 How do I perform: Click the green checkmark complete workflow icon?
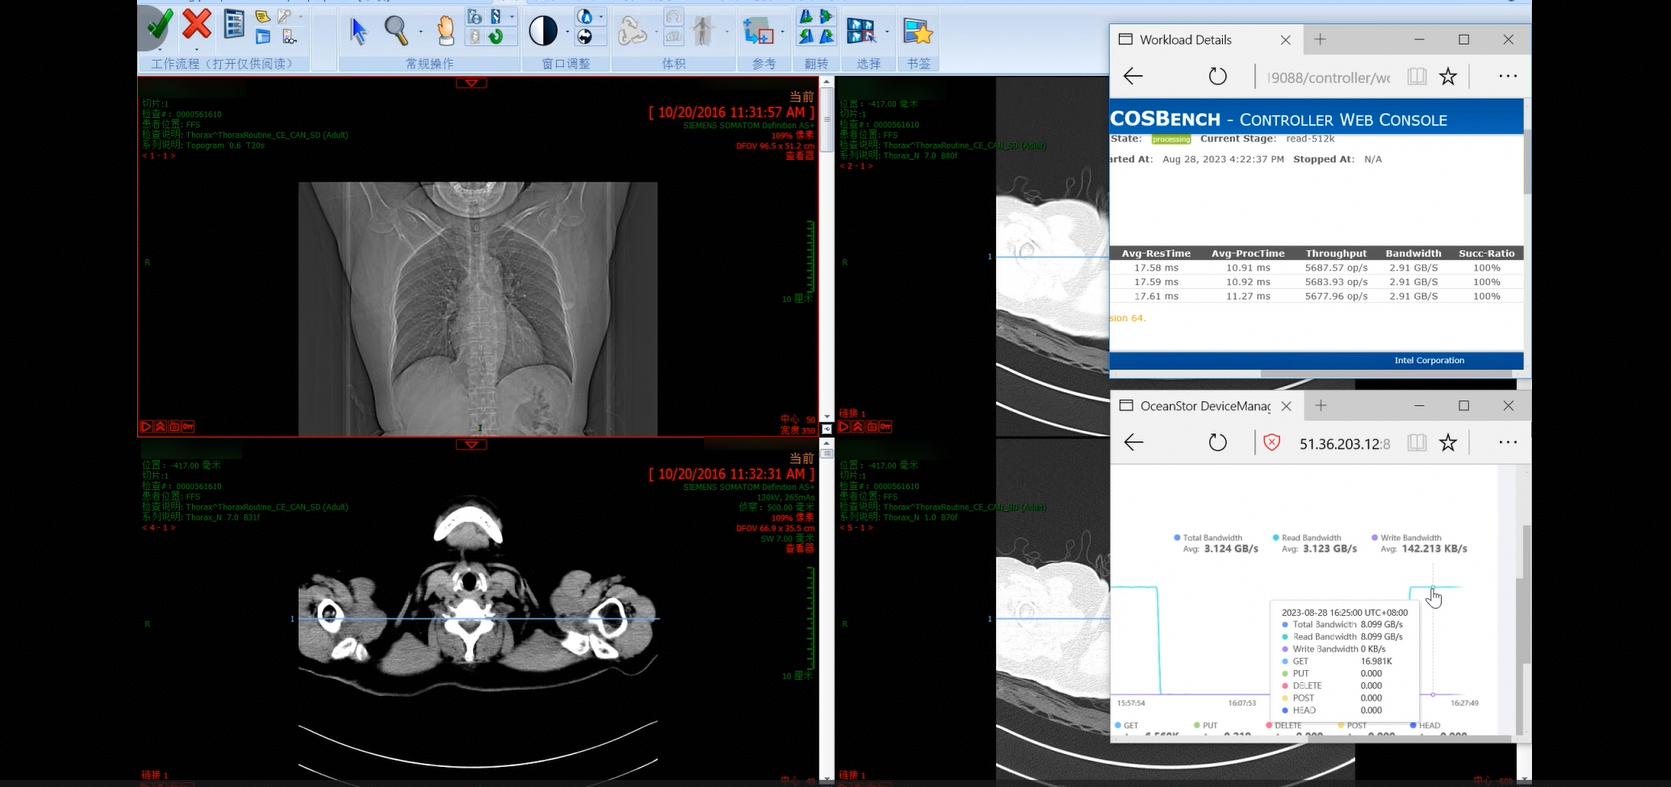click(158, 24)
